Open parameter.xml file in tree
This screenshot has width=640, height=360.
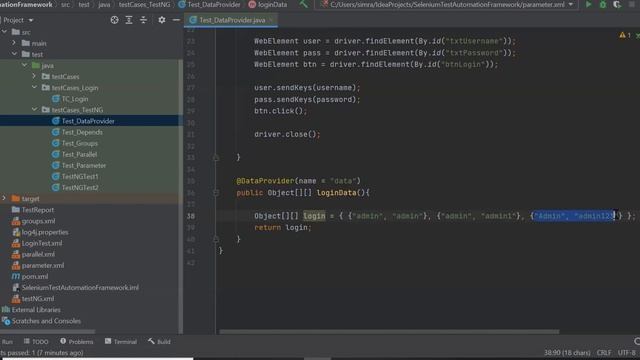coord(43,265)
